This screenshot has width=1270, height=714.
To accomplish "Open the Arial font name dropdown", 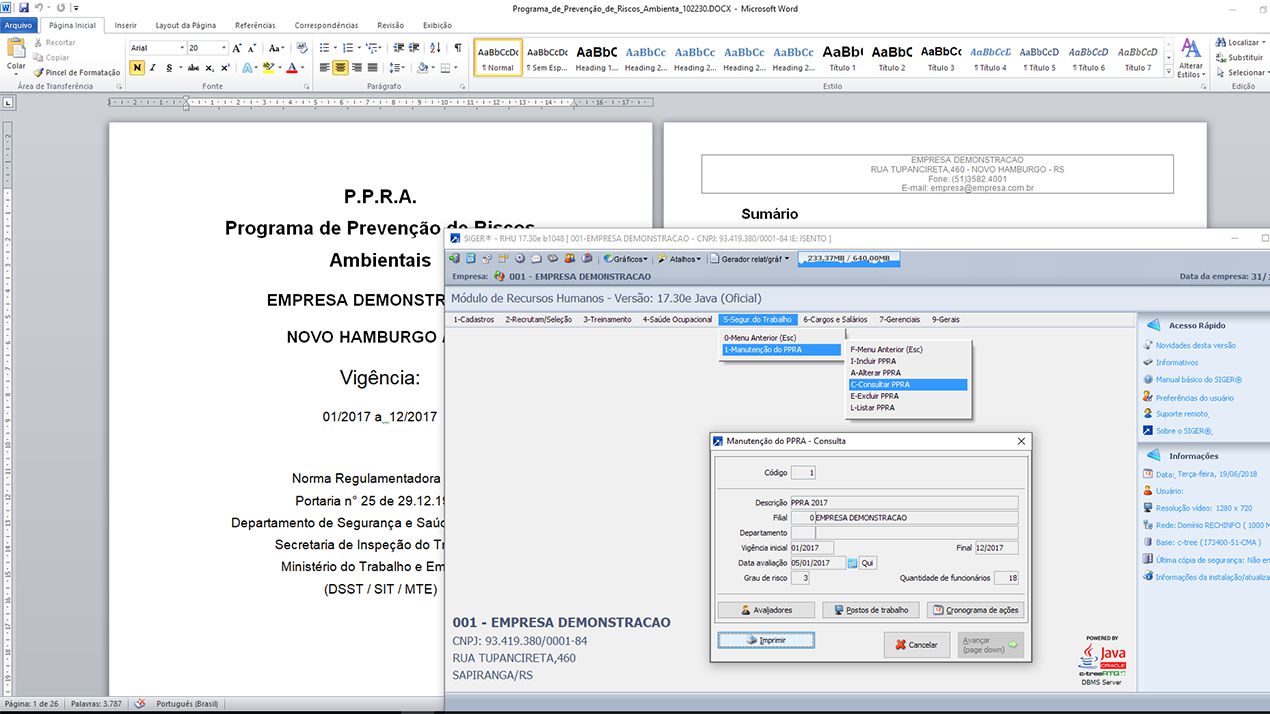I will point(180,48).
